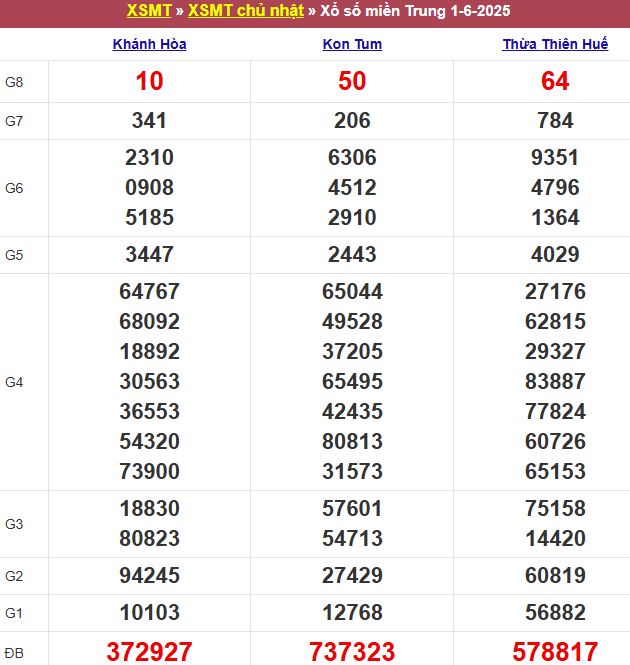Click the ĐB row label
Image resolution: width=630 pixels, height=665 pixels.
14,653
